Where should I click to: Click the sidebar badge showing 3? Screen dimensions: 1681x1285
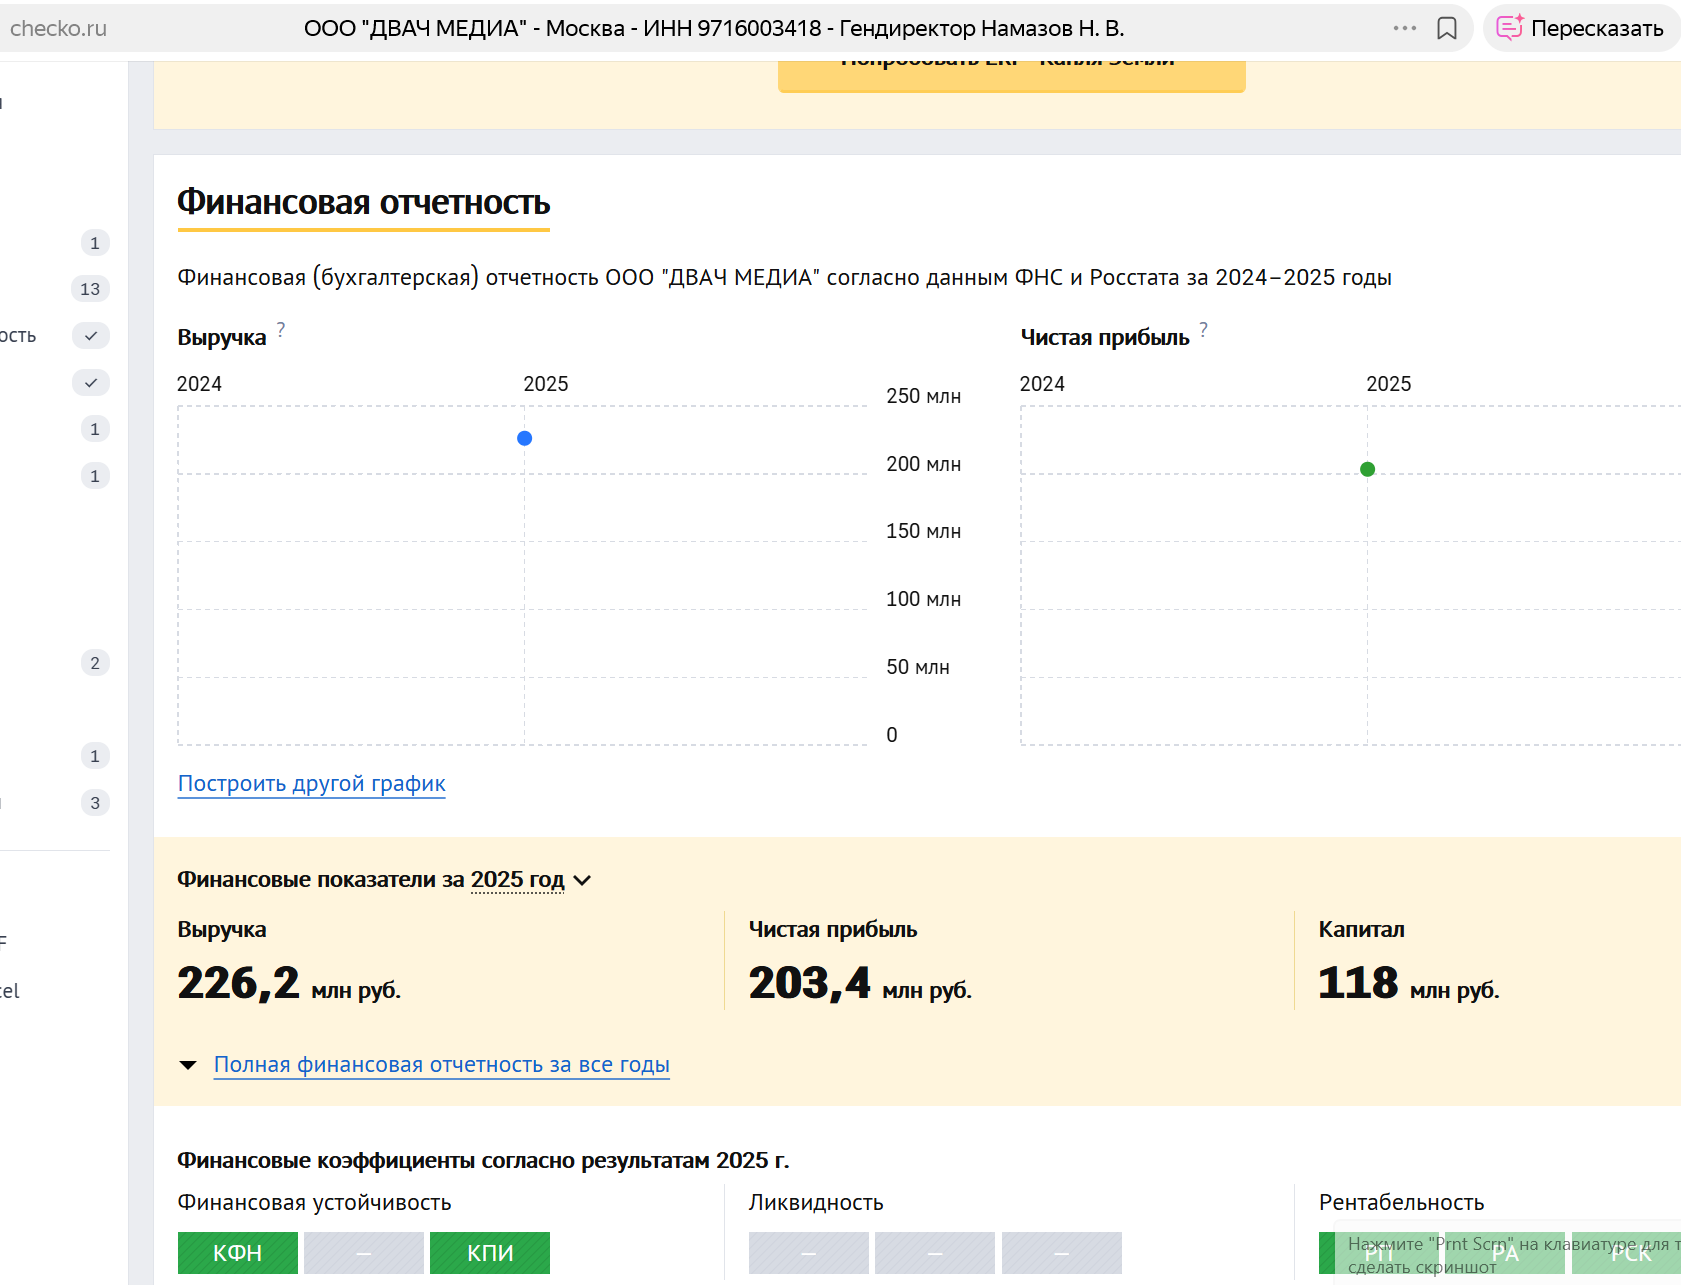[x=95, y=803]
